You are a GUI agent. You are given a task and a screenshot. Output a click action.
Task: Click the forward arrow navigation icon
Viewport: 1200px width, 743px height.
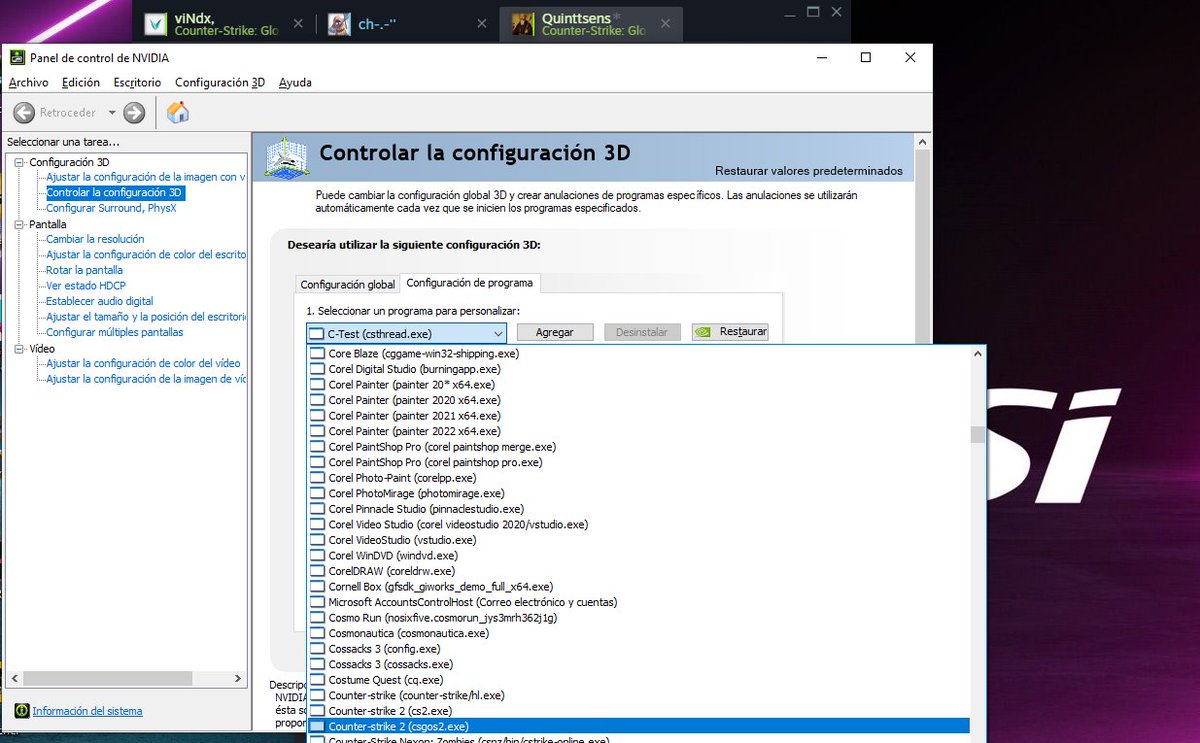coord(134,112)
